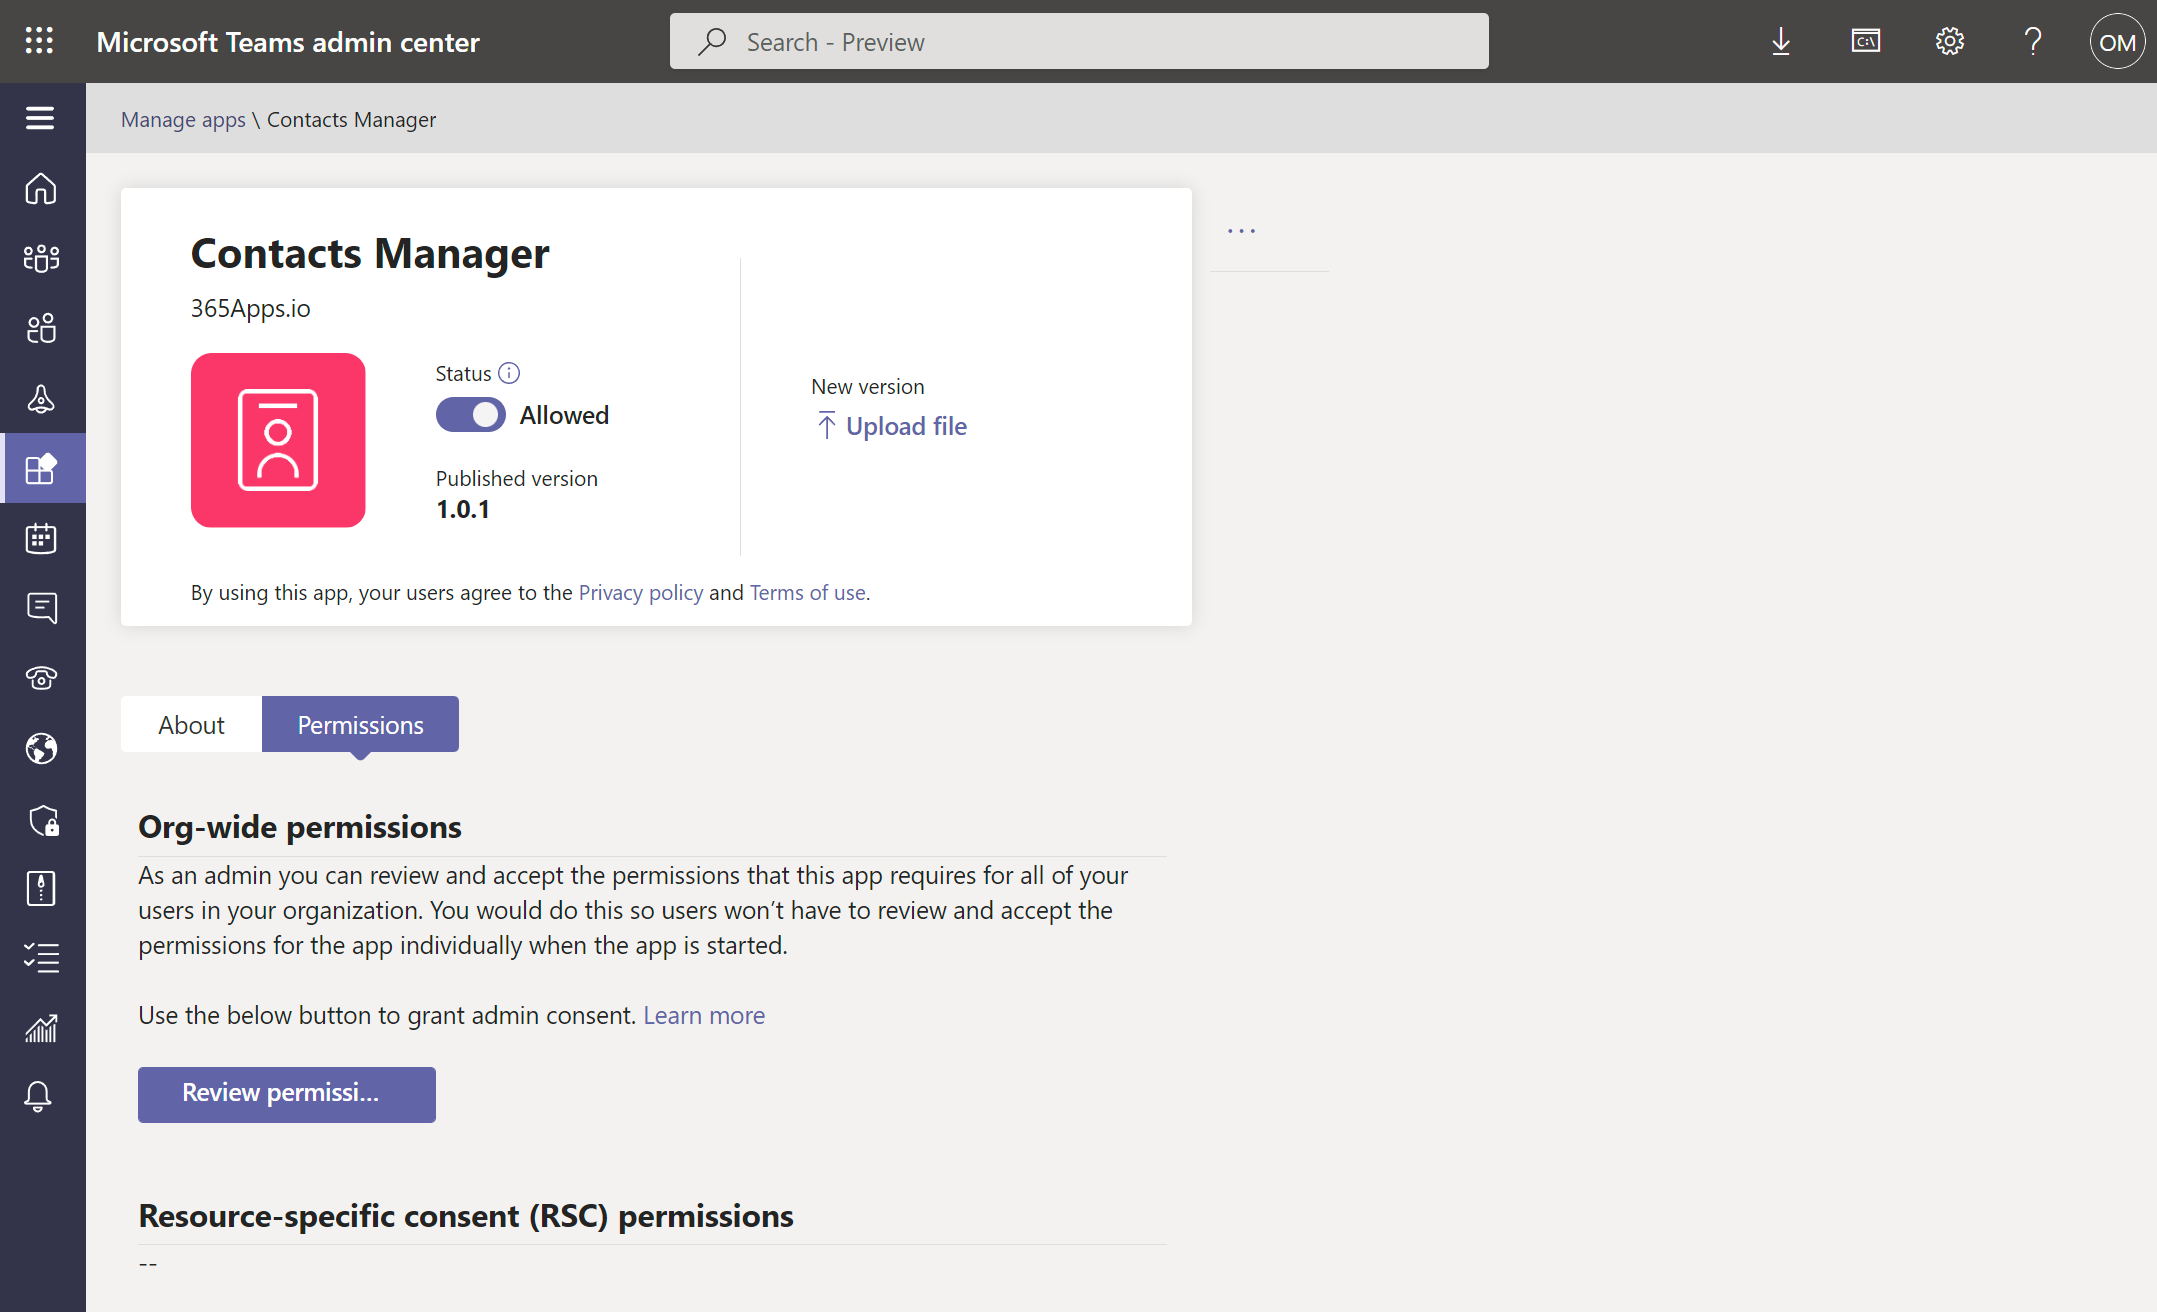
Task: Open Cloud Shell console icon
Action: tap(1866, 41)
